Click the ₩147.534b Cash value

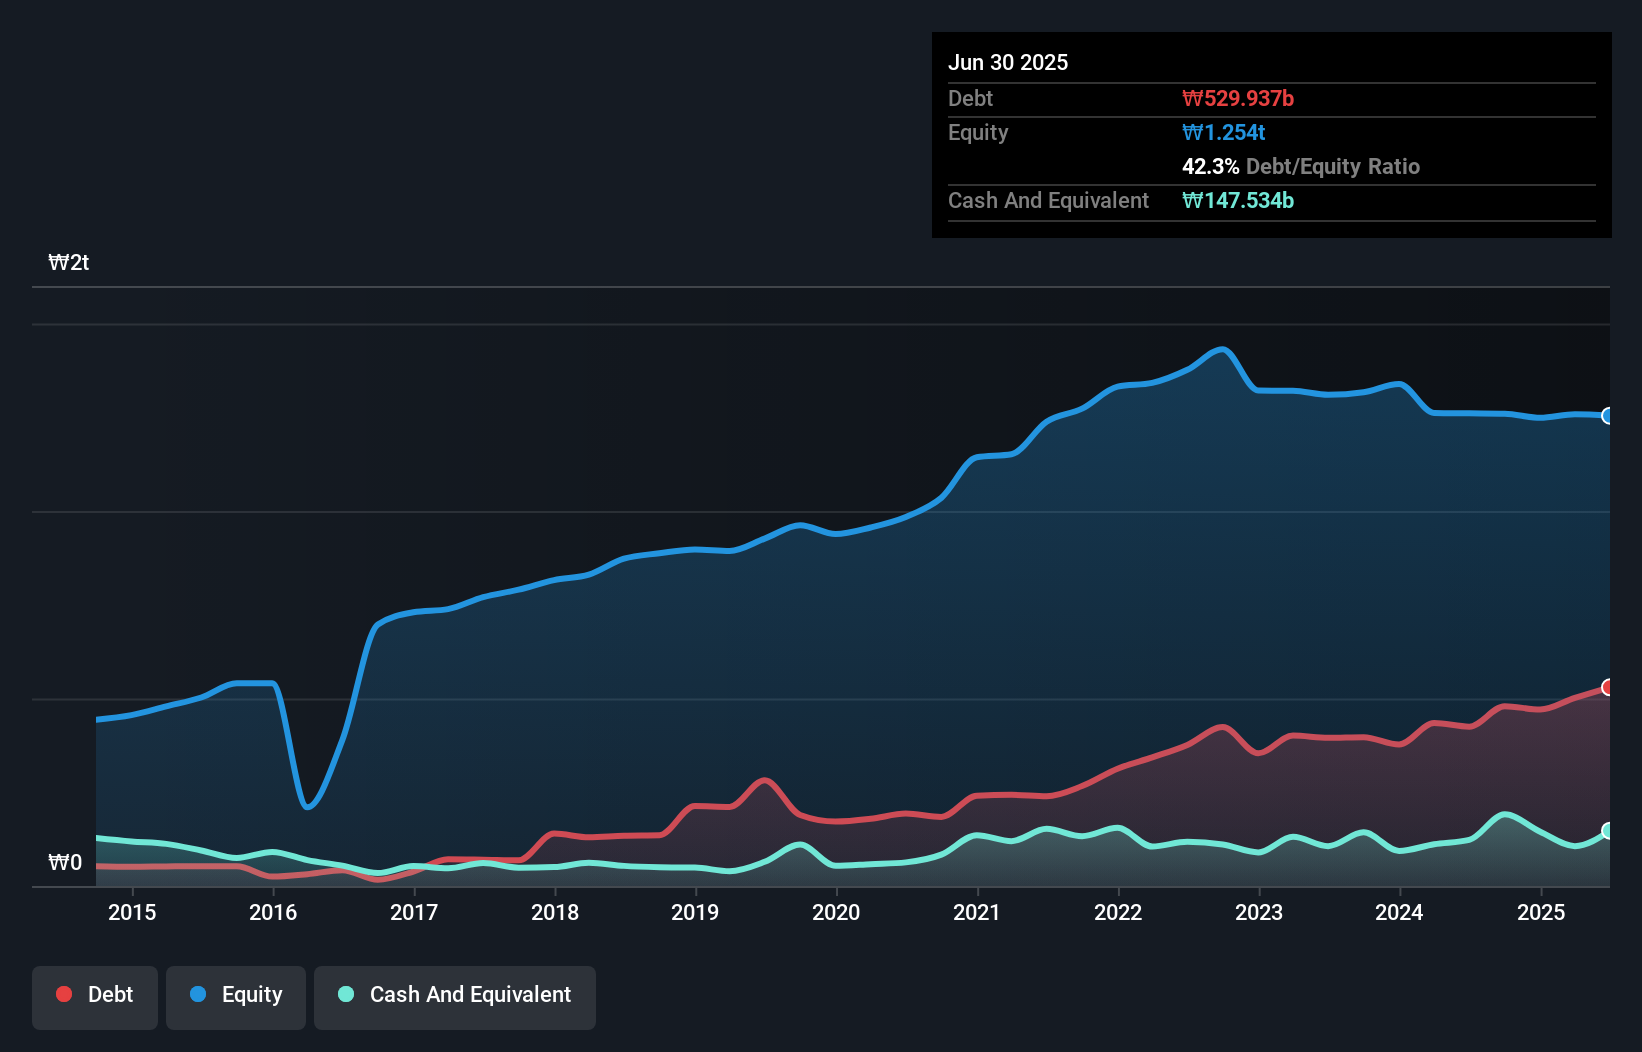[1239, 200]
